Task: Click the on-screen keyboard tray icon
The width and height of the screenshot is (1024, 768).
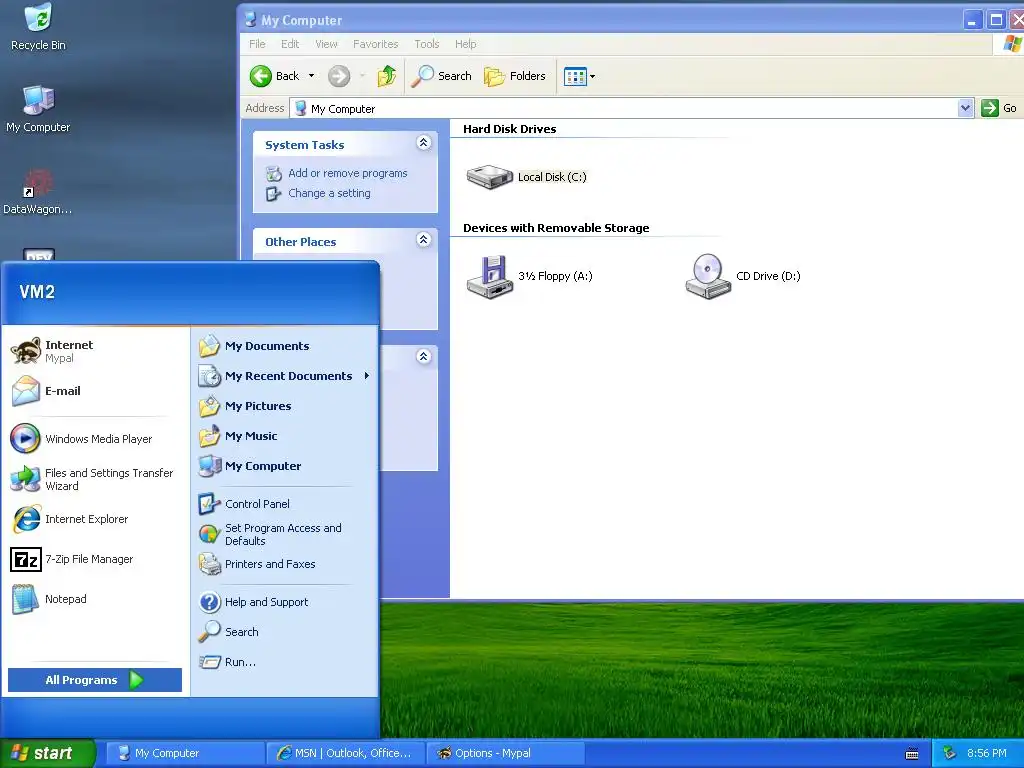Action: 912,754
